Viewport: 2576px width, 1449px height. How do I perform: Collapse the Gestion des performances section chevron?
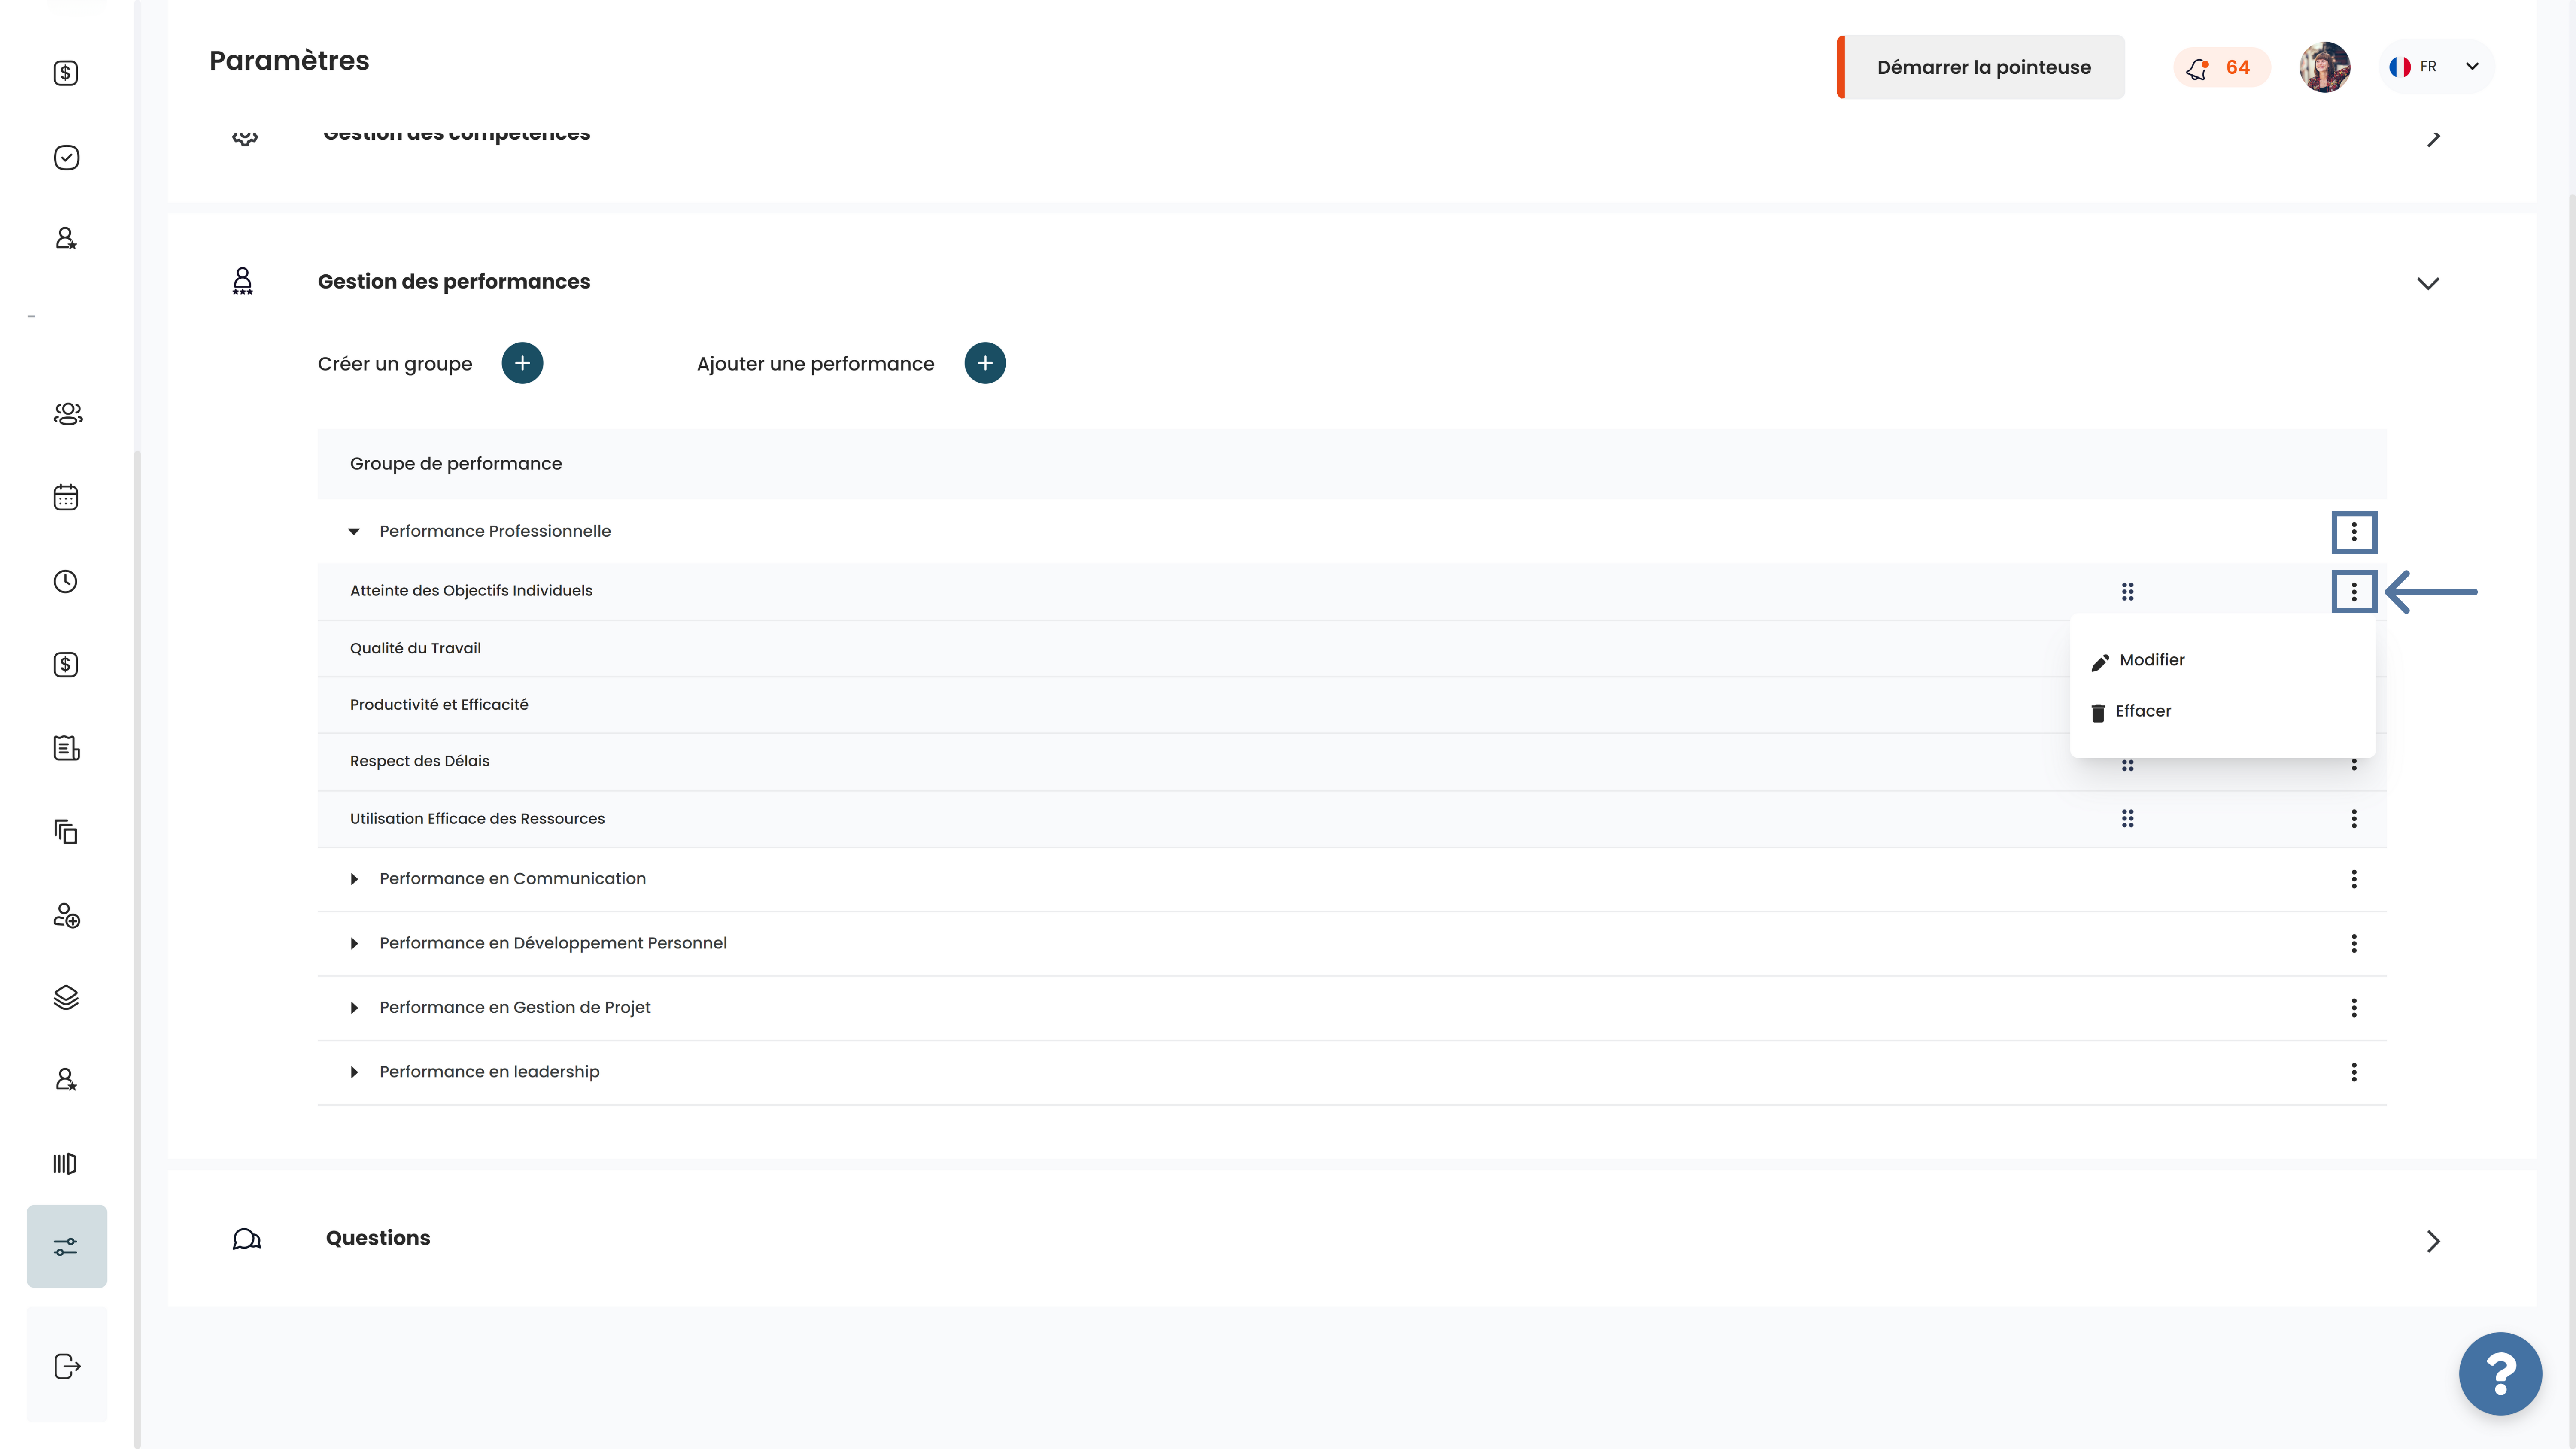point(2428,284)
